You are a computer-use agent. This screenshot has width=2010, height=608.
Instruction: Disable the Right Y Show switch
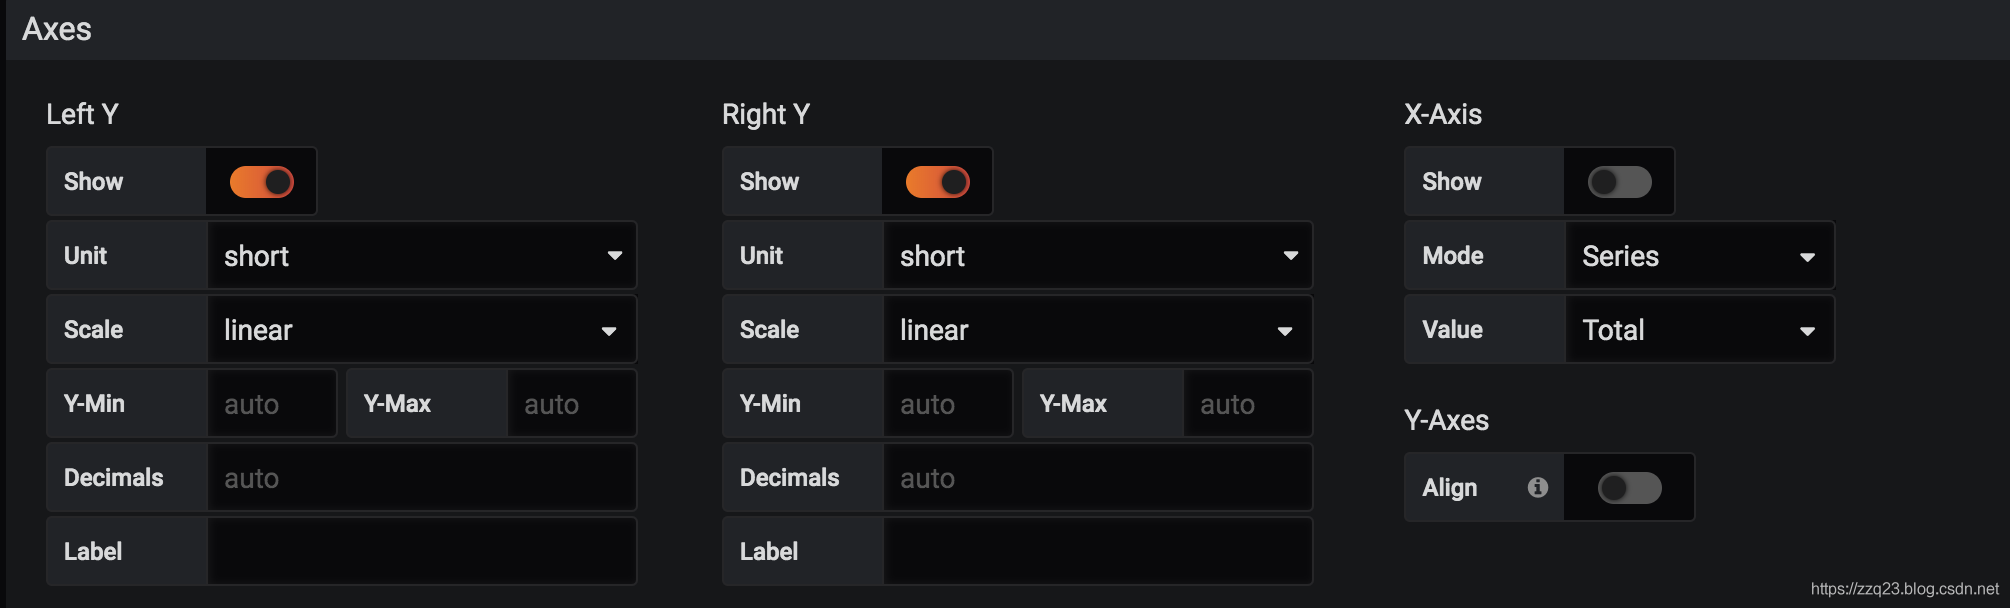click(x=938, y=182)
